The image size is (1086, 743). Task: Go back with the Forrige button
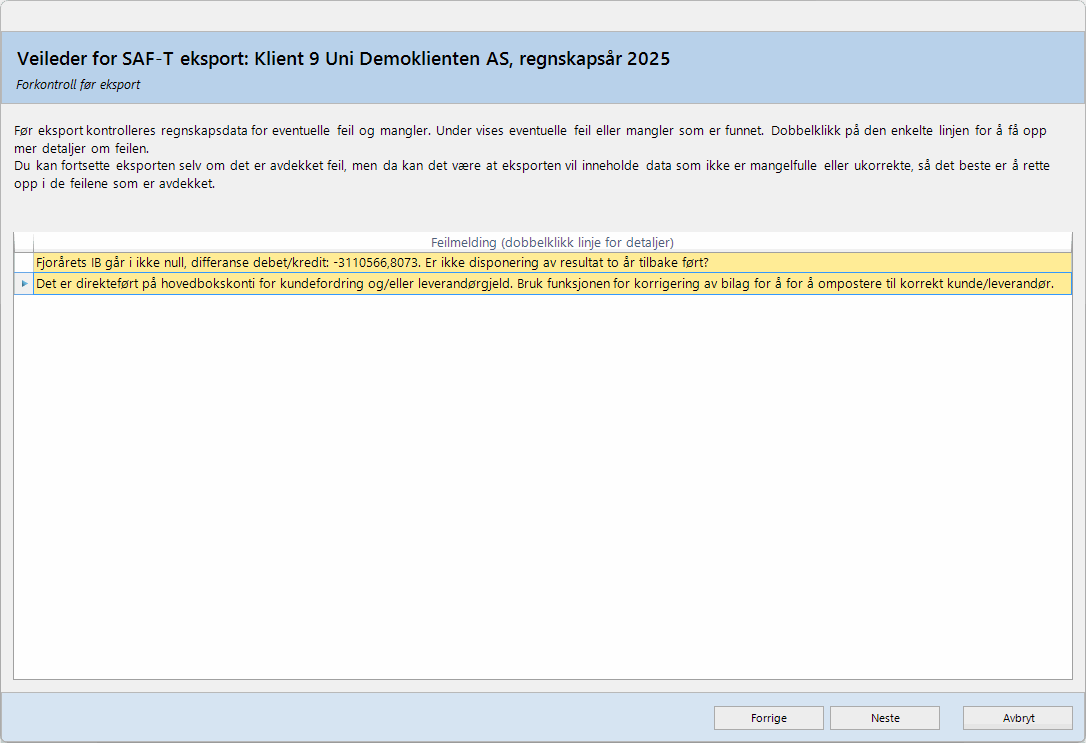click(x=768, y=718)
